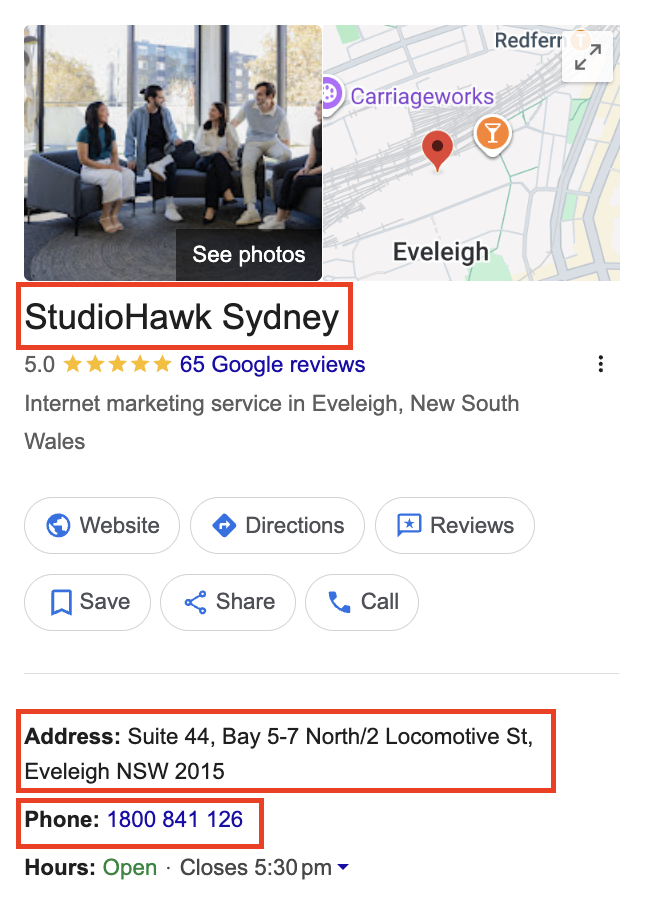Click the Eveleigh label on the map
This screenshot has width=656, height=900.
(x=441, y=253)
